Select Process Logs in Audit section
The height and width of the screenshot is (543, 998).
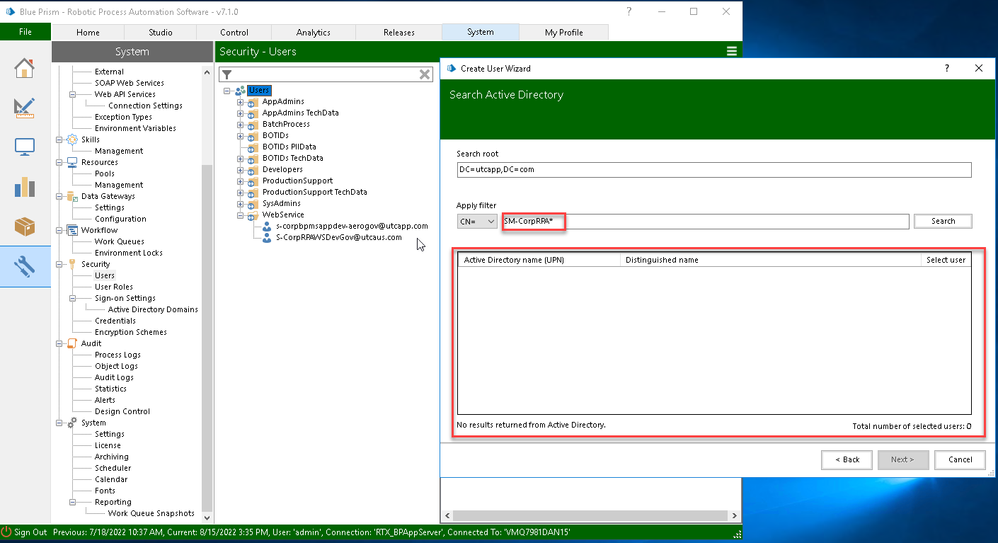[x=118, y=355]
